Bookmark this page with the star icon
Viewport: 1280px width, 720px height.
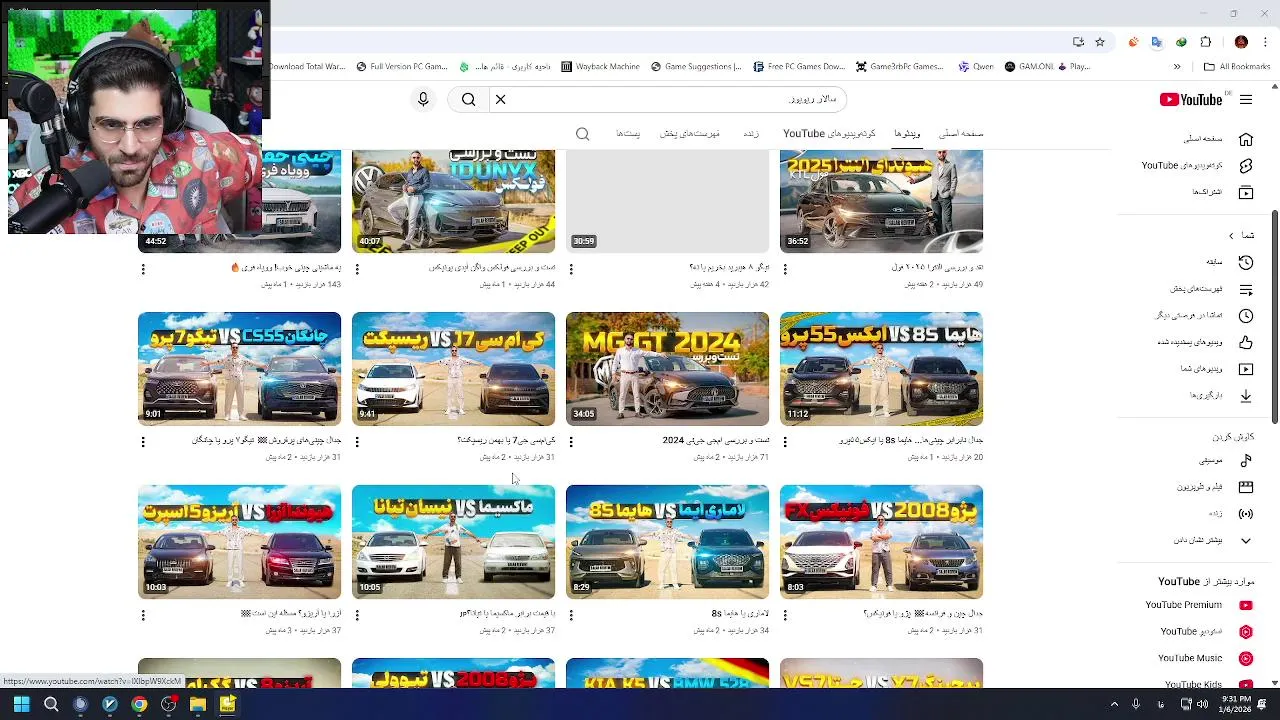tap(1100, 42)
